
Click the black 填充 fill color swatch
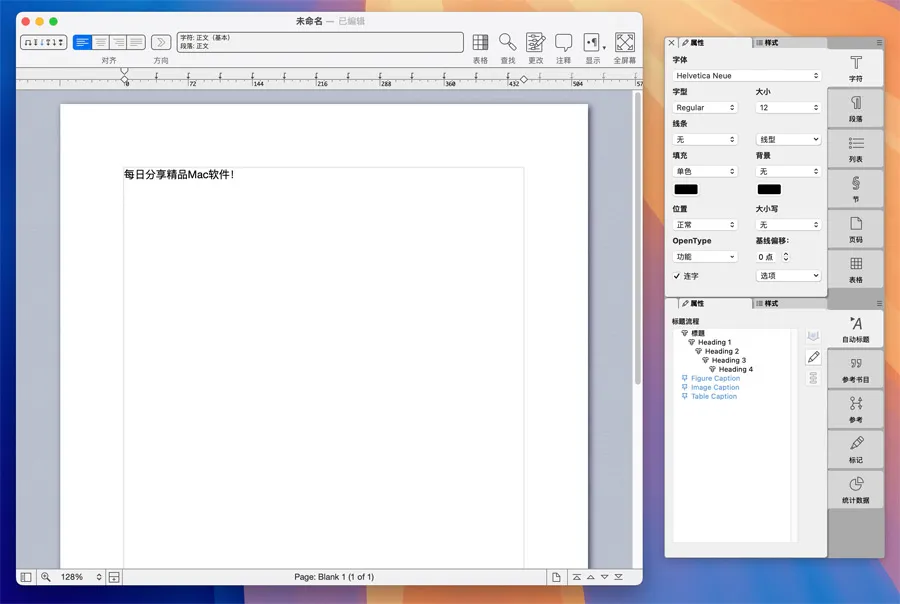point(686,189)
